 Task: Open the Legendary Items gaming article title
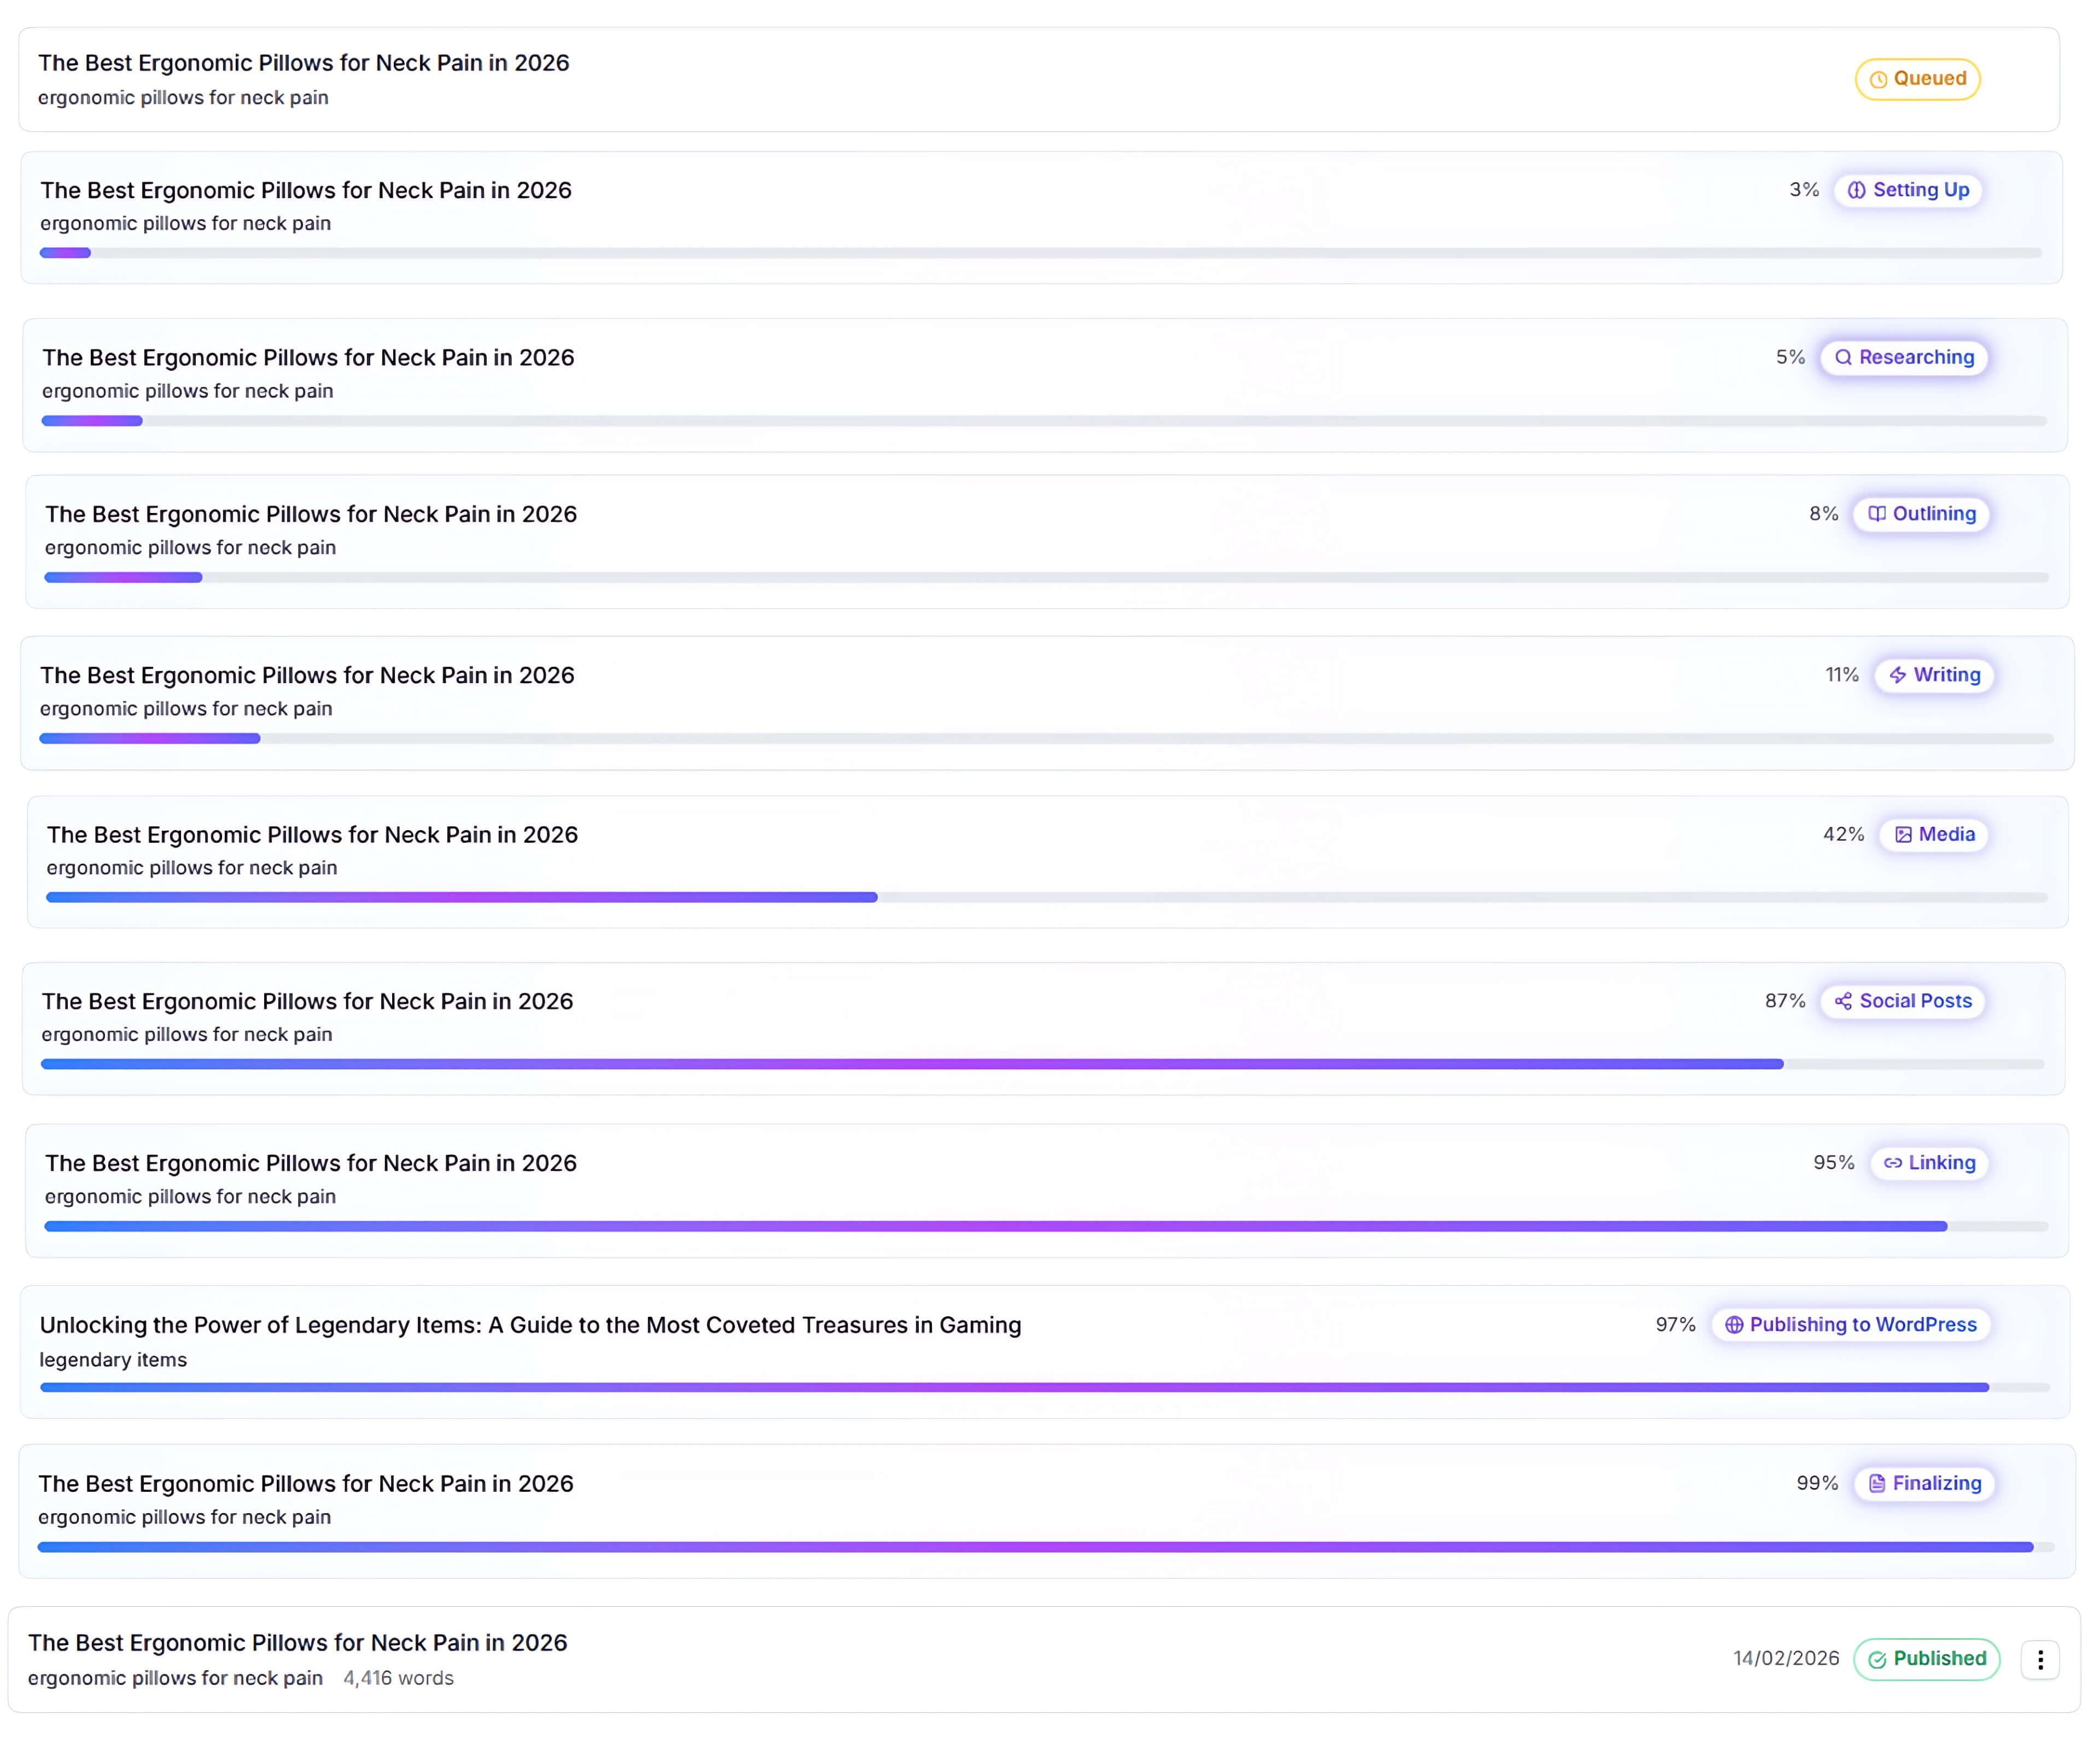tap(530, 1325)
